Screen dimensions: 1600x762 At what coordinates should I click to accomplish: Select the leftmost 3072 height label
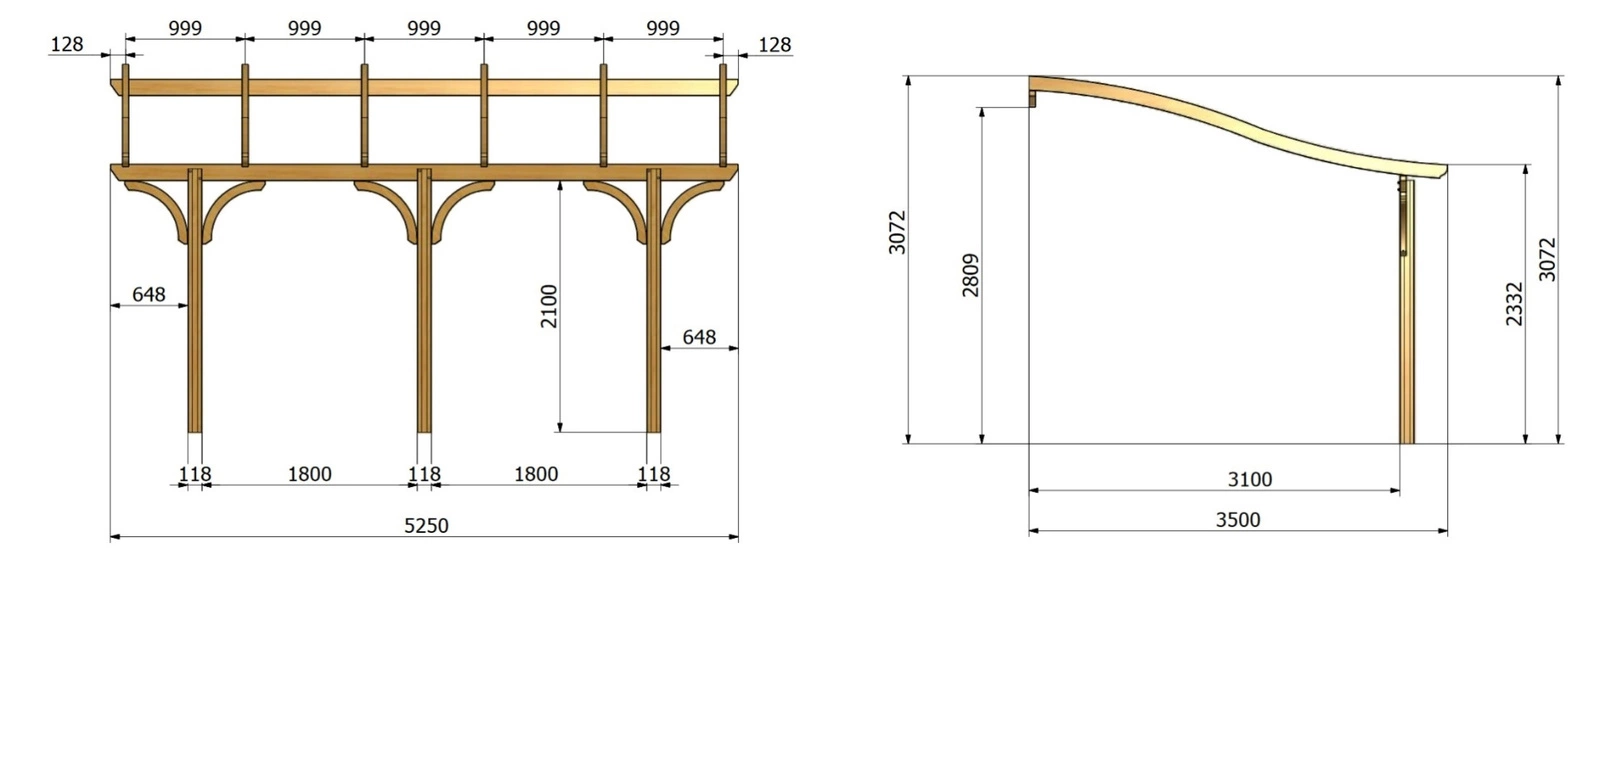897,232
